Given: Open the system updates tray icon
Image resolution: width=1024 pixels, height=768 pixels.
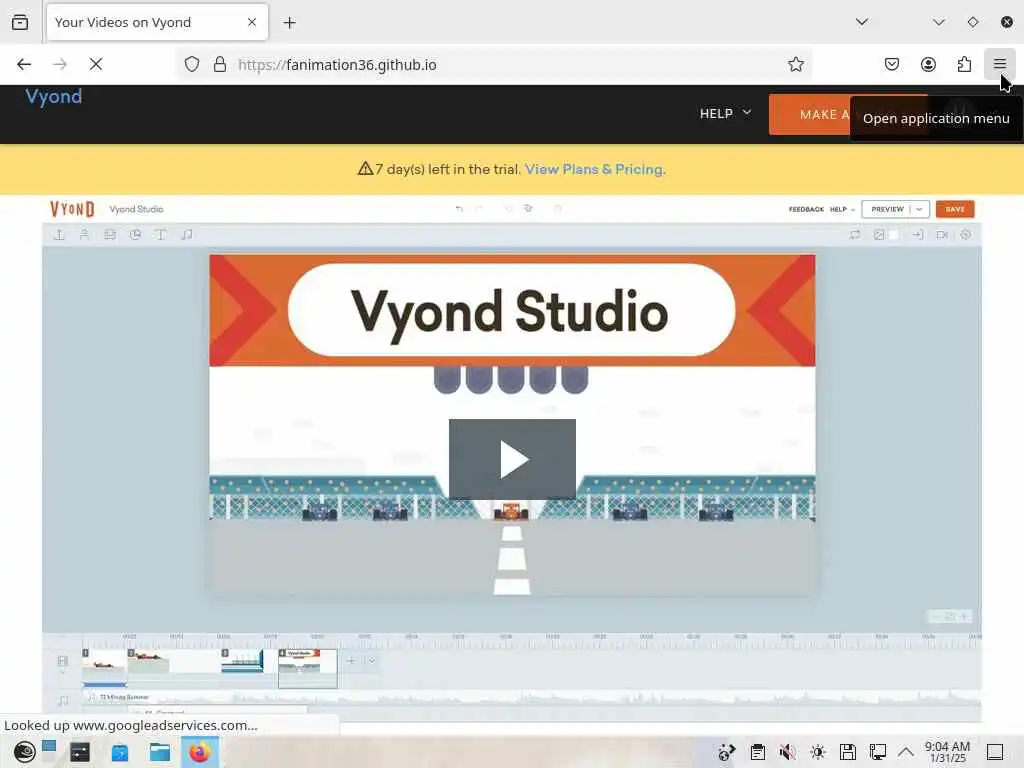Looking at the screenshot, I should pos(727,752).
